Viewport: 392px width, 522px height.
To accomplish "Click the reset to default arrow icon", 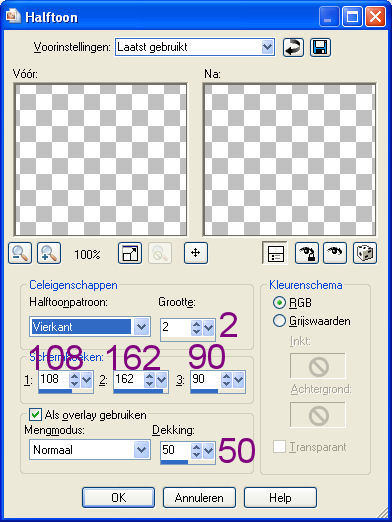I will click(x=294, y=47).
